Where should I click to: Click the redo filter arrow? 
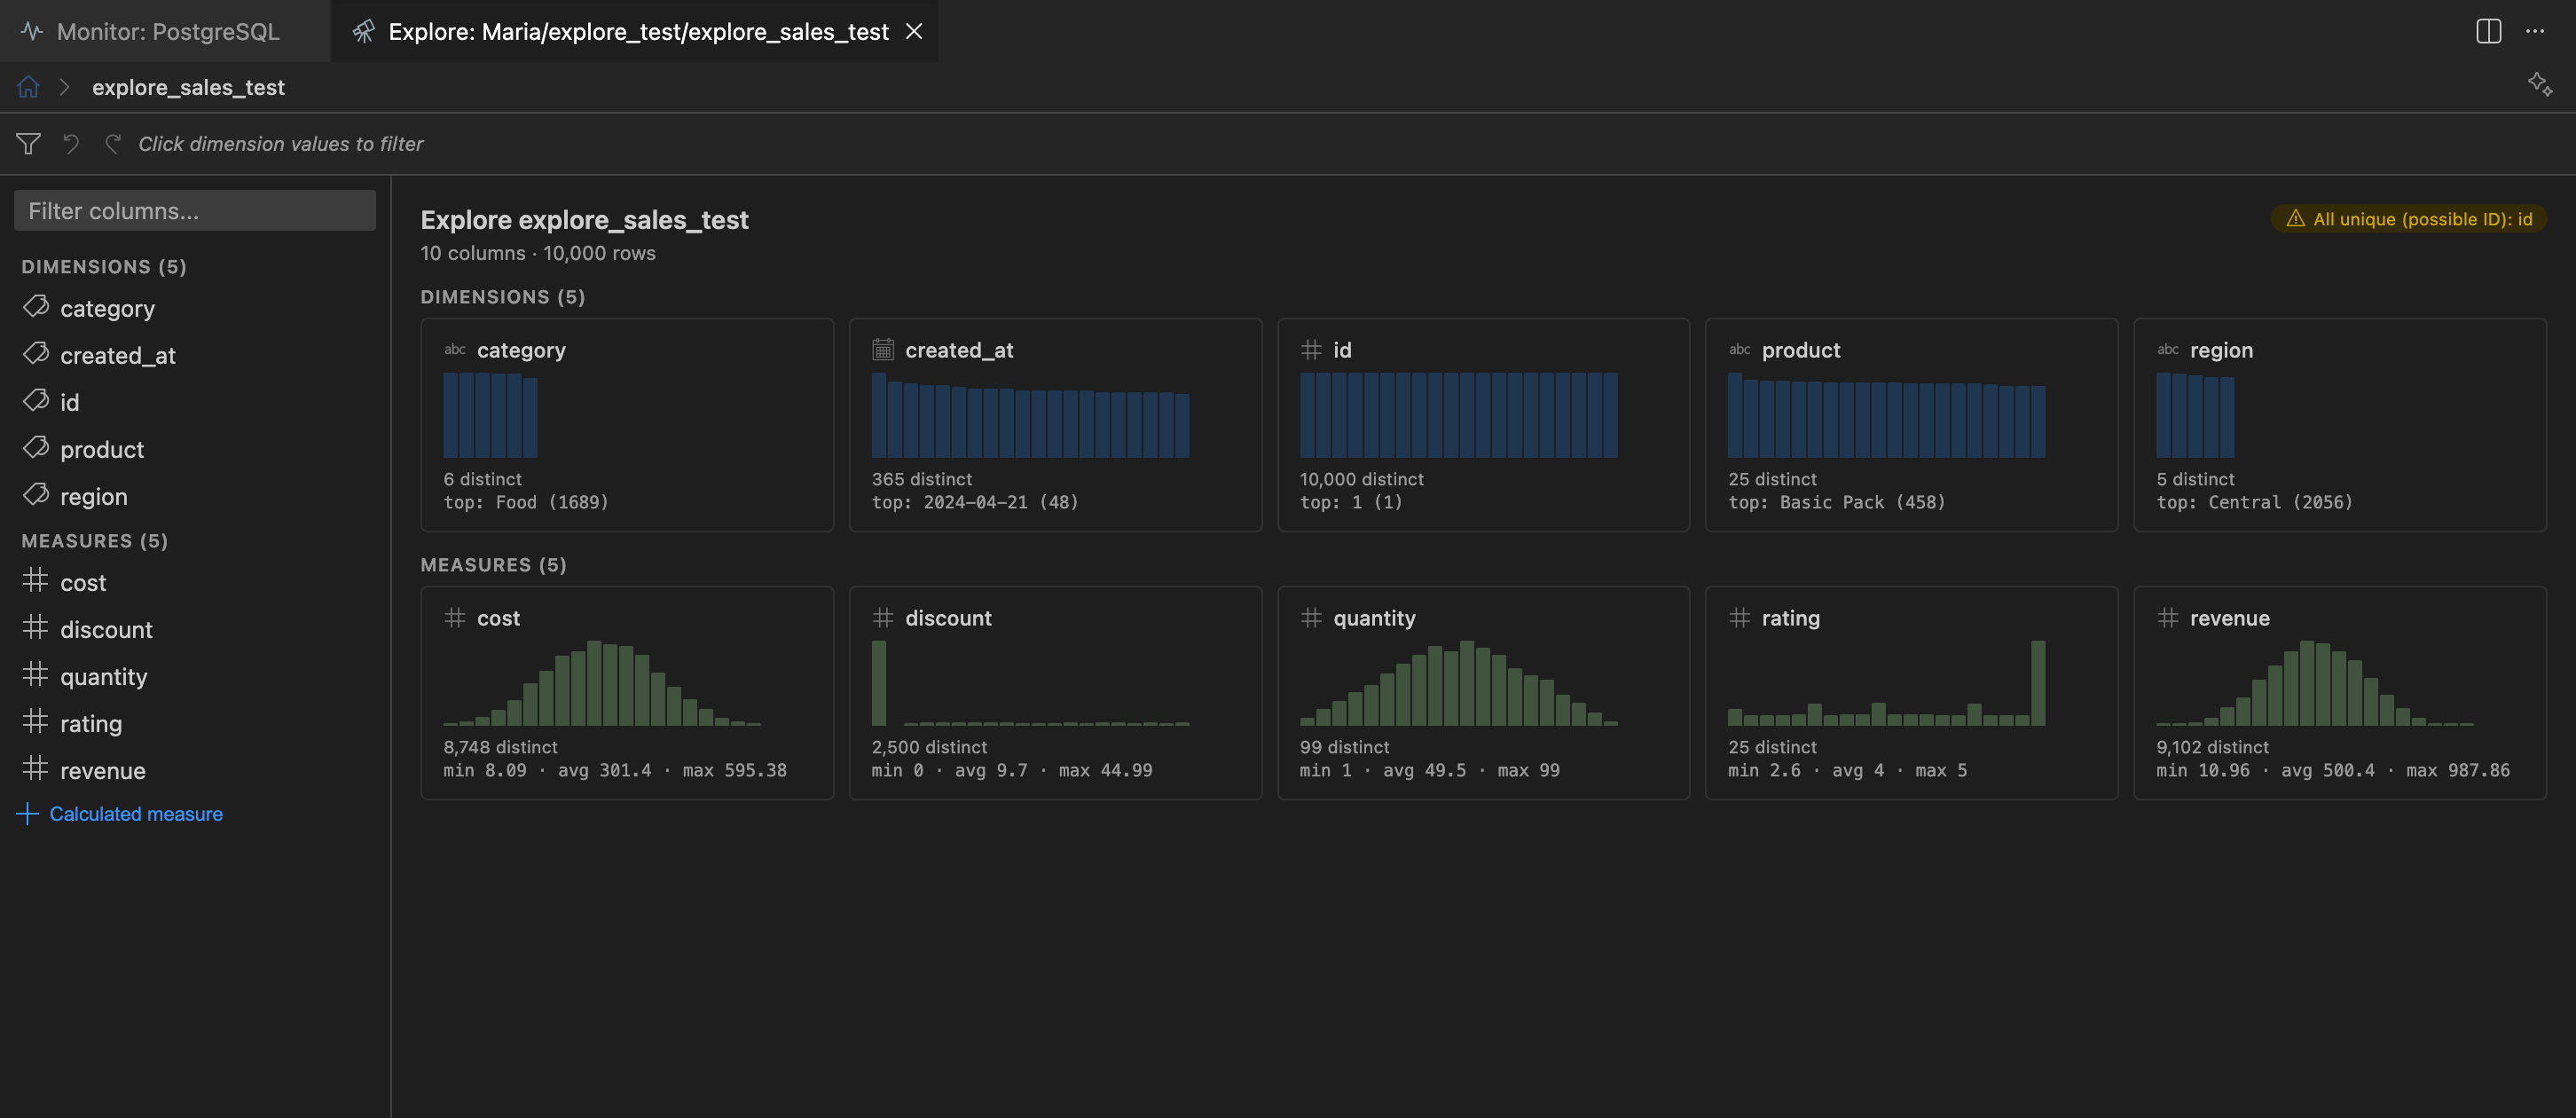tap(113, 144)
